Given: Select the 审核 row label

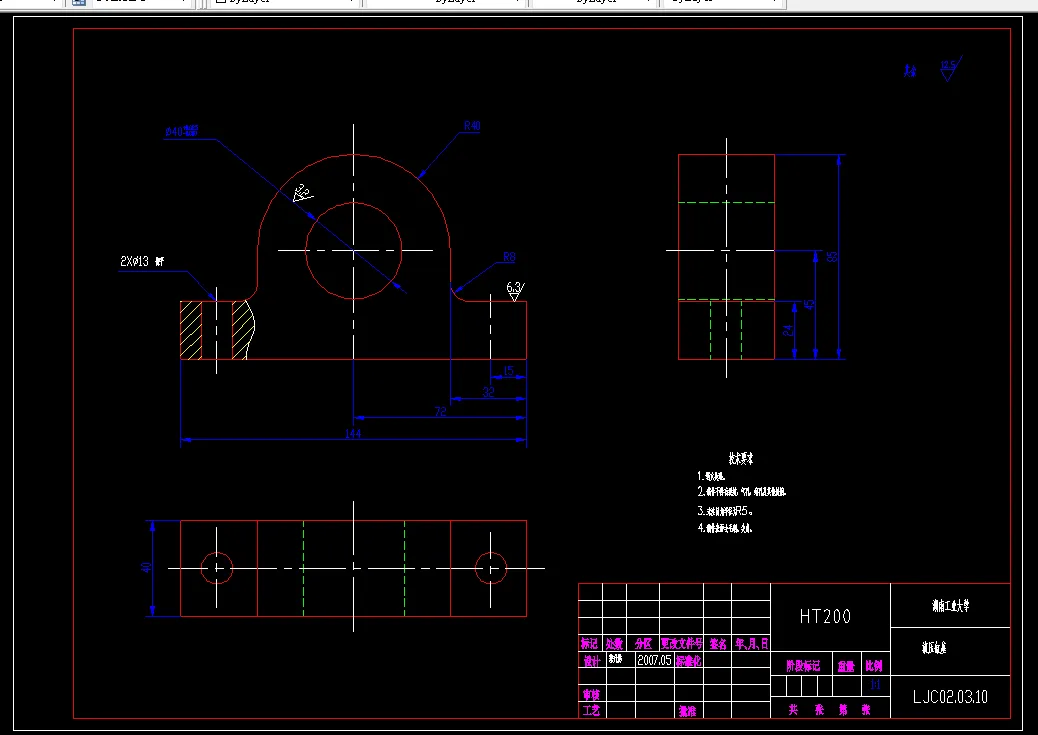Looking at the screenshot, I should click(591, 695).
